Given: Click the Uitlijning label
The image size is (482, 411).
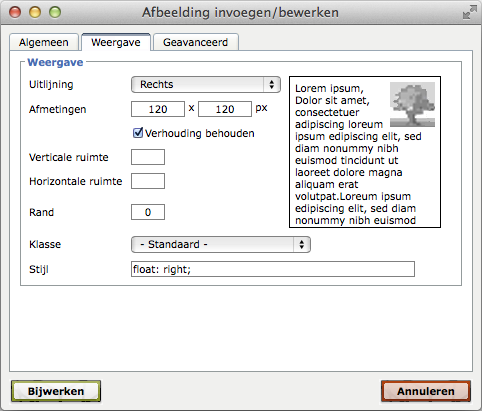Looking at the screenshot, I should (51, 85).
